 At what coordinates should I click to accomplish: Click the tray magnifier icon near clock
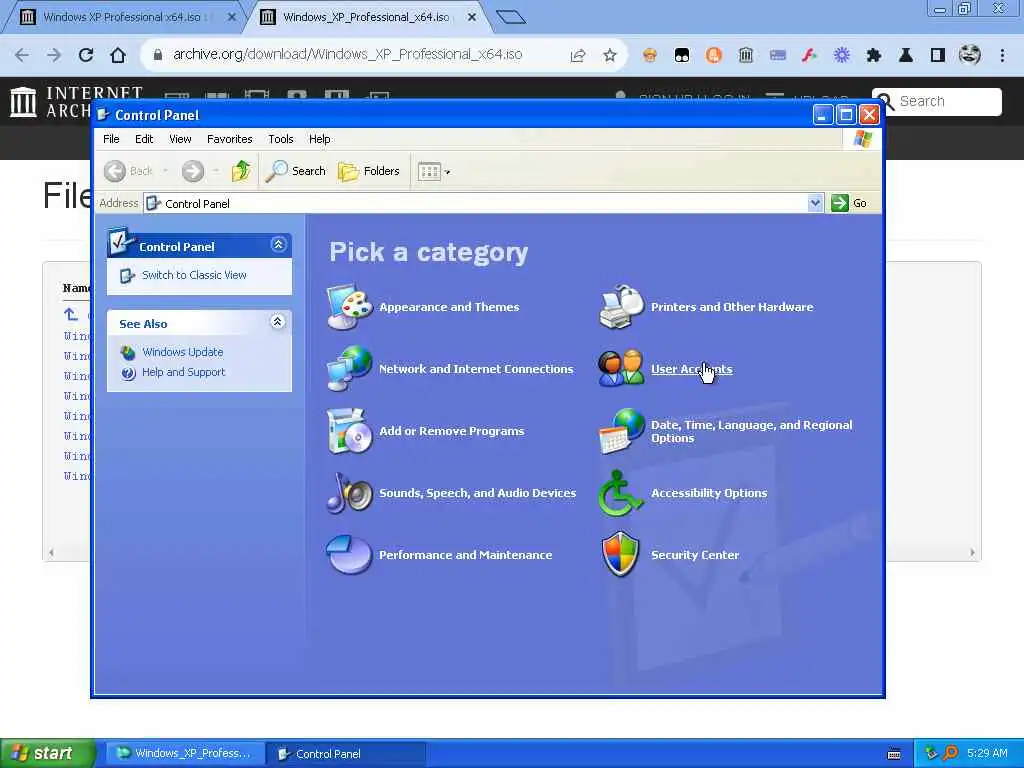coord(950,753)
